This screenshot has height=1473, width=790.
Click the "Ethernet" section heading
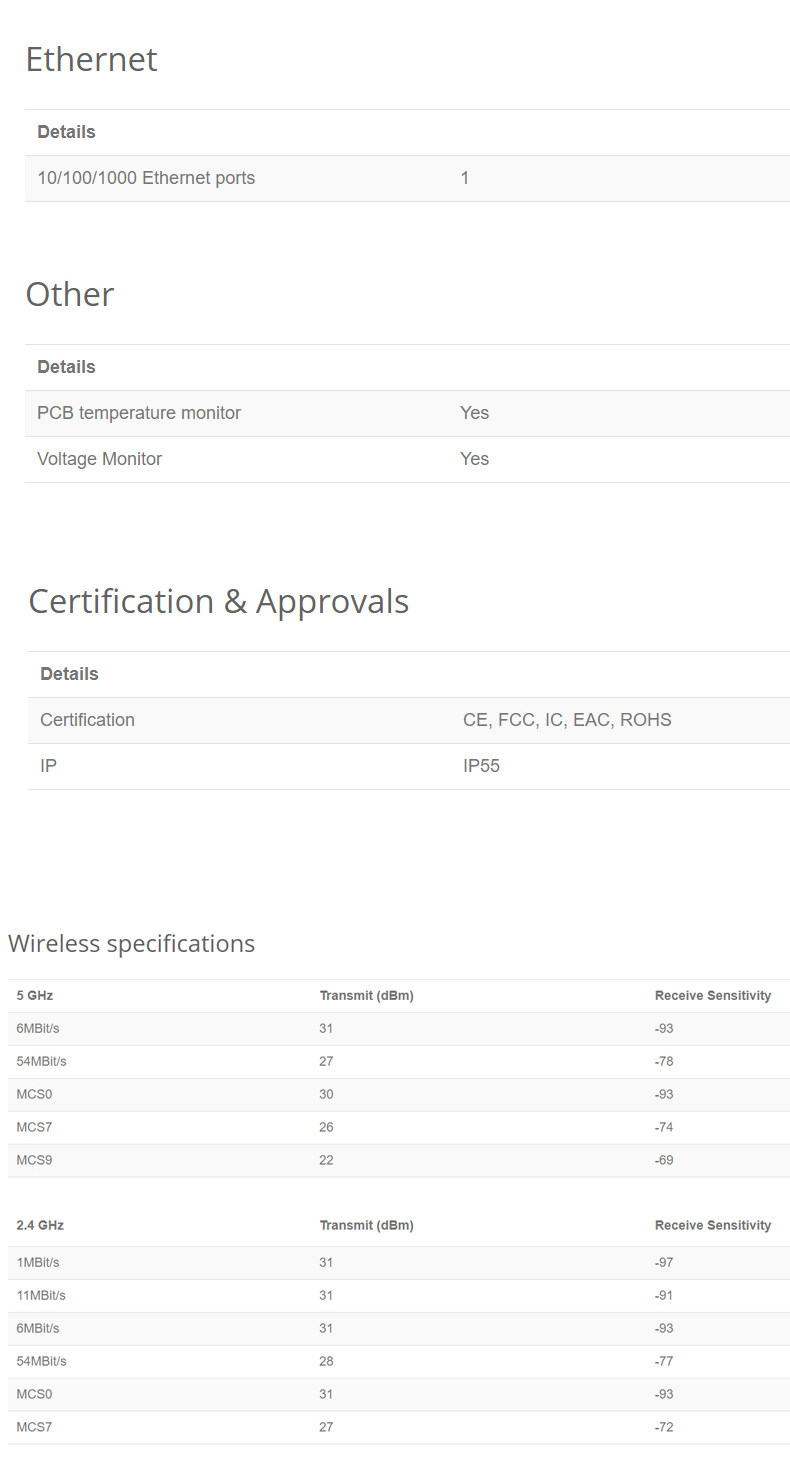(91, 60)
